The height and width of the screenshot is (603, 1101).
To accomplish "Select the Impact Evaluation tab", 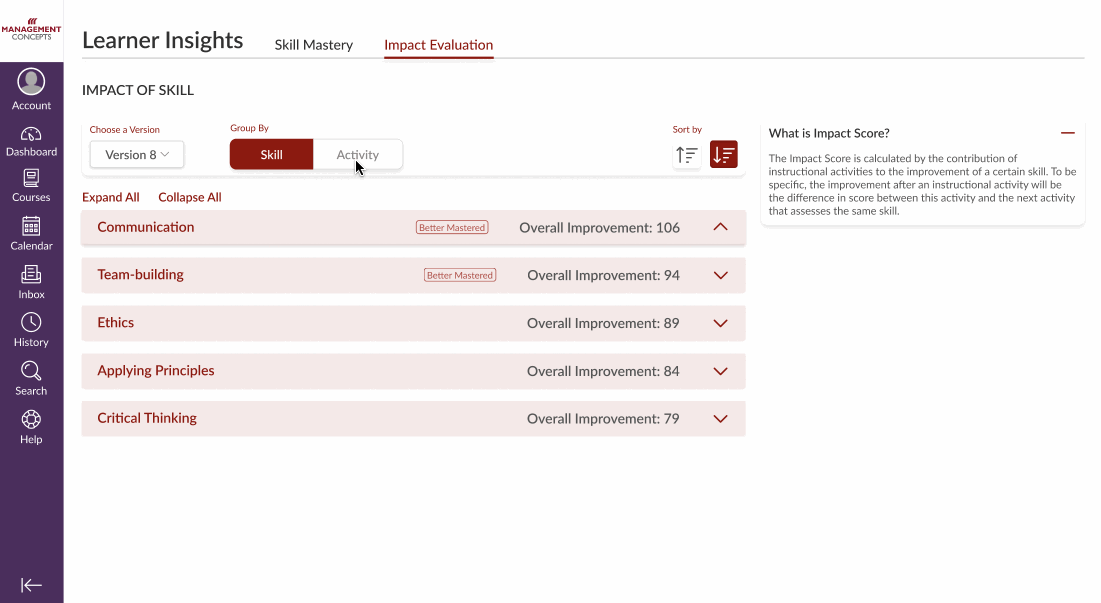I will (438, 45).
